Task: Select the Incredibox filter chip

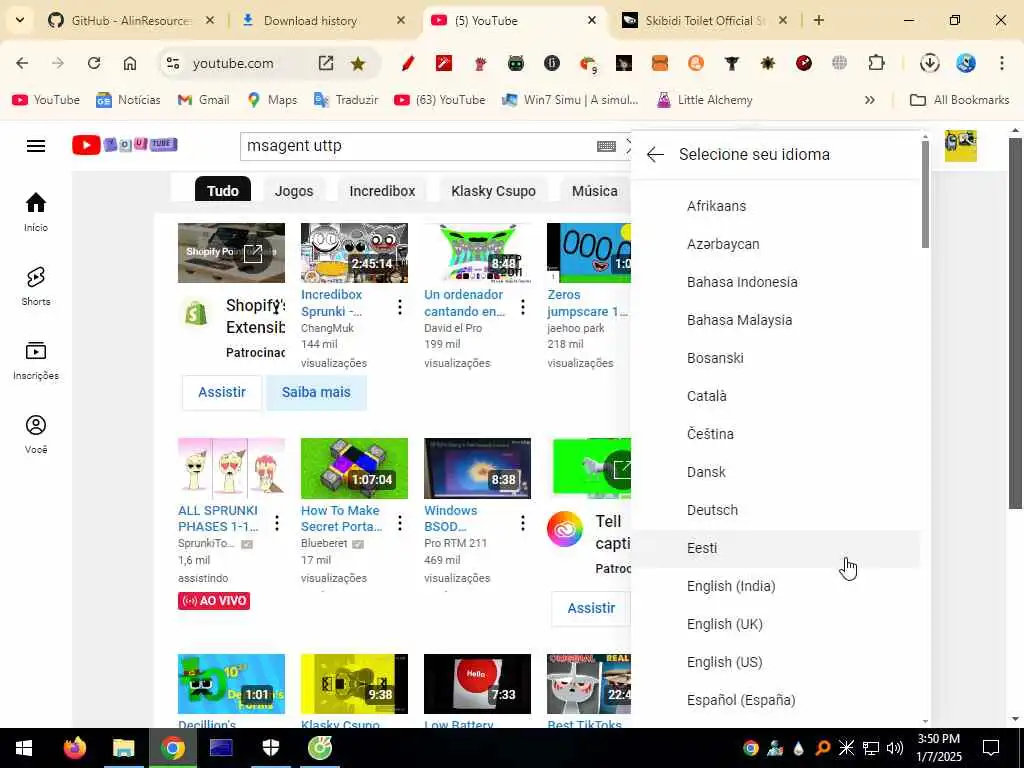Action: tap(382, 191)
